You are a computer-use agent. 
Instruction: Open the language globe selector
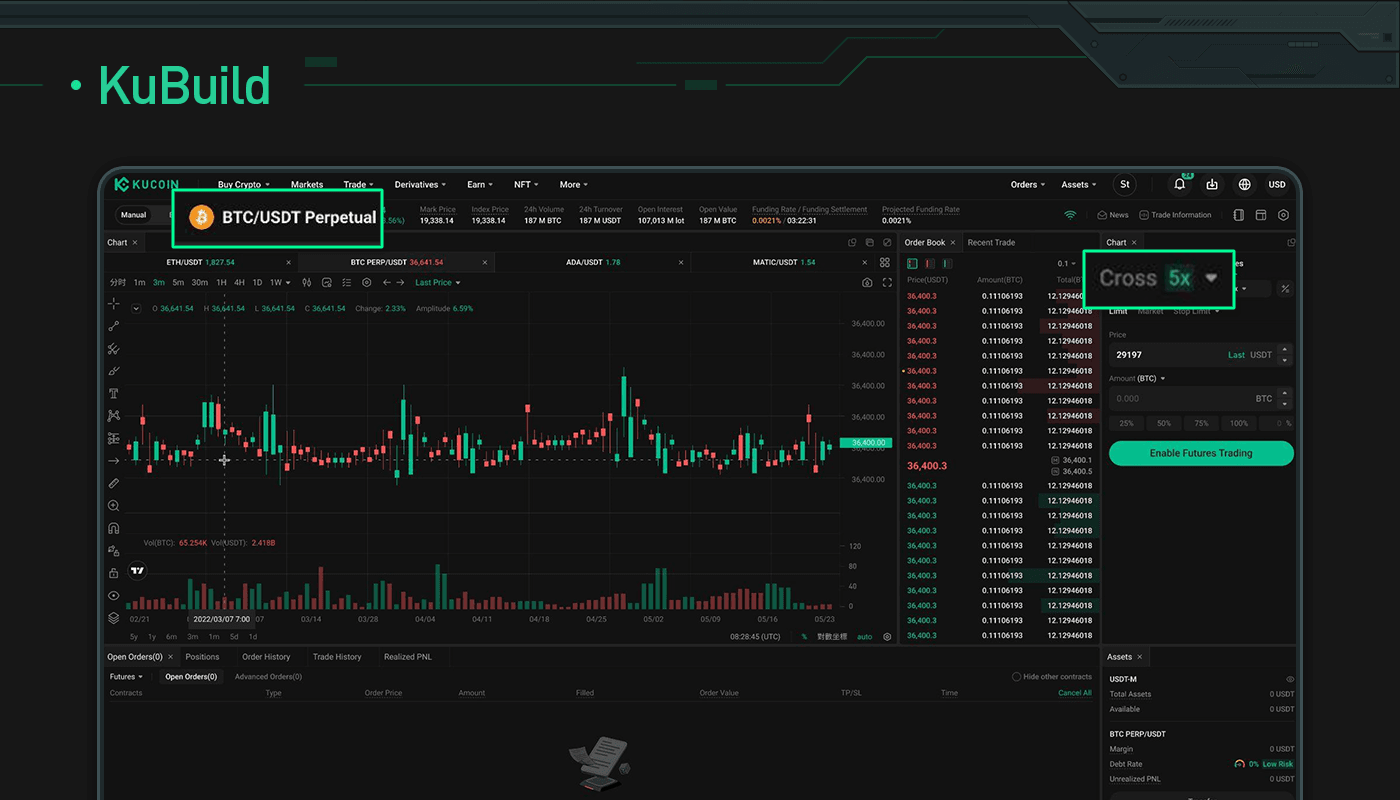tap(1245, 184)
